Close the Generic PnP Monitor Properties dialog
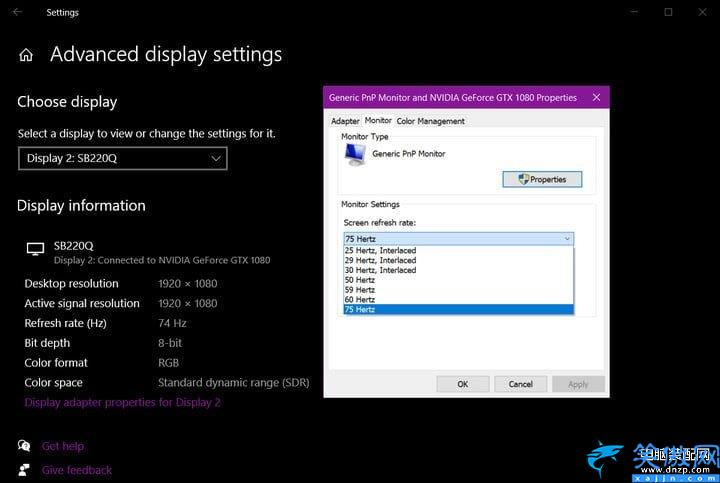 [596, 97]
